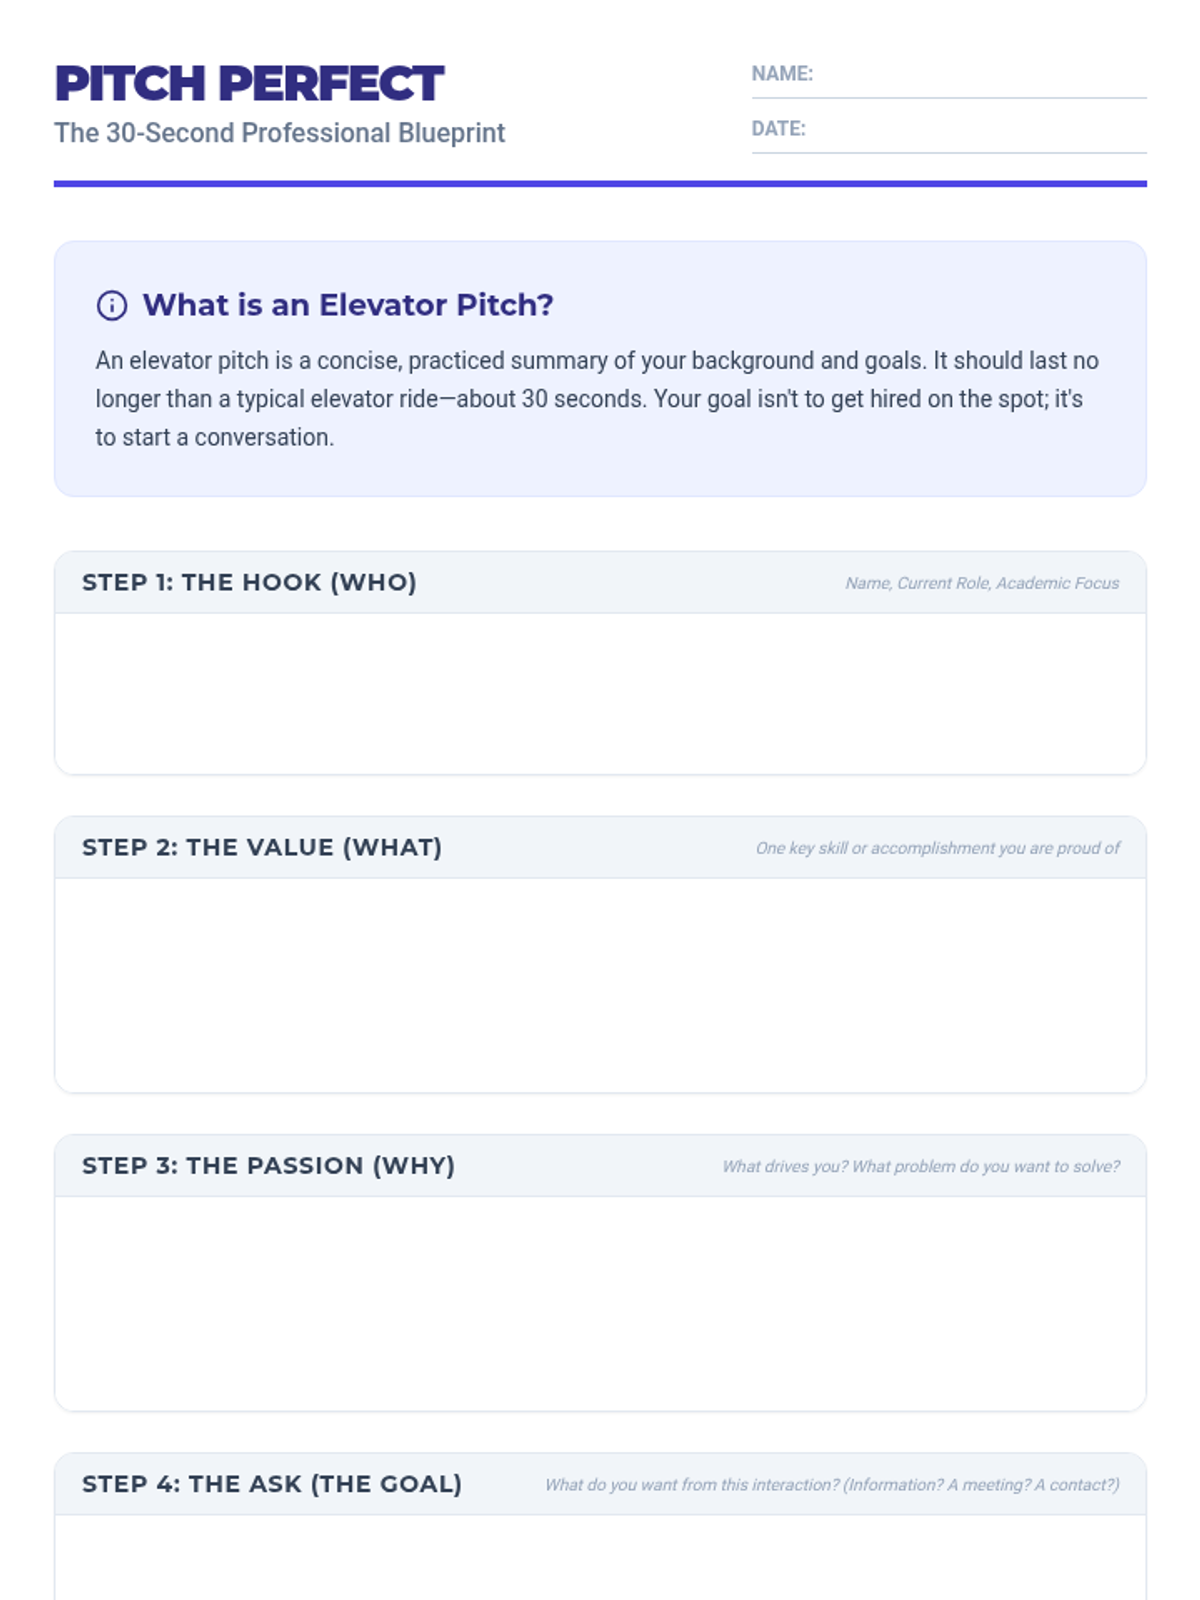The width and height of the screenshot is (1200, 1600).
Task: Click the 'Name, Current Role, Academic Focus' hint
Action: 981,583
